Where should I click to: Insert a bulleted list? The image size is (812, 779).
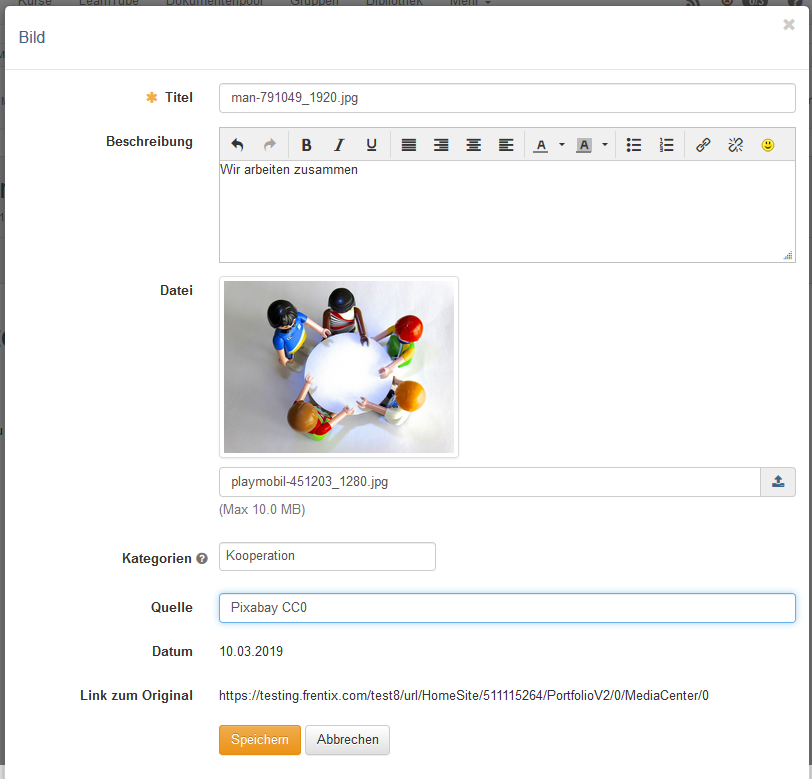[x=634, y=145]
